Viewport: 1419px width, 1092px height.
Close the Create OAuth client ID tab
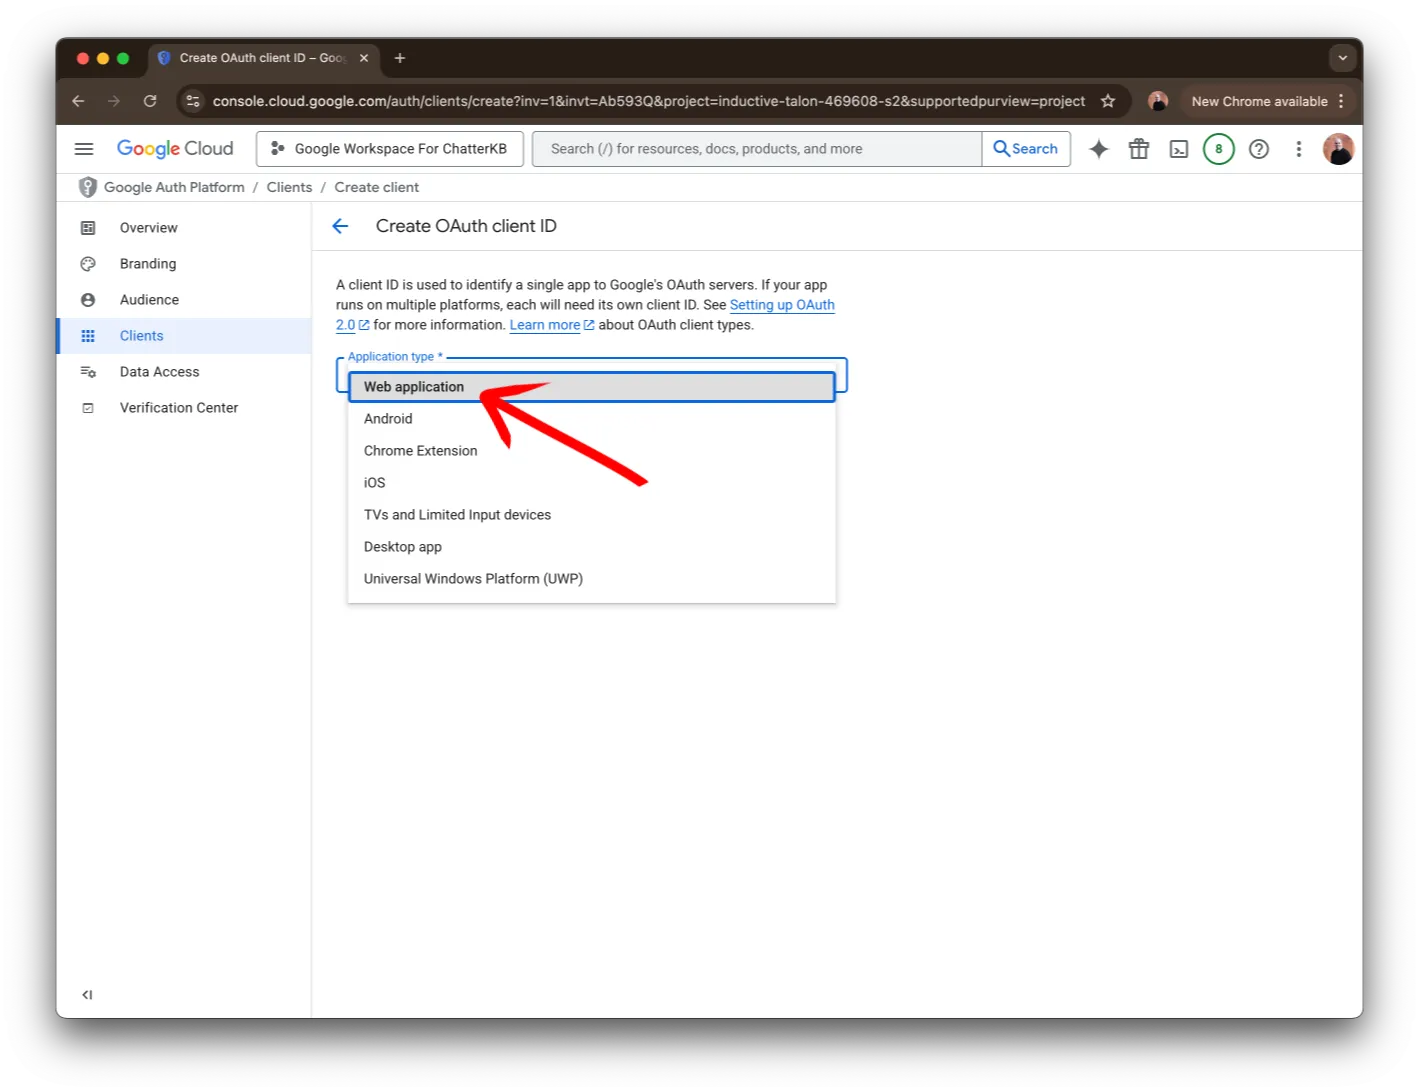pos(364,58)
